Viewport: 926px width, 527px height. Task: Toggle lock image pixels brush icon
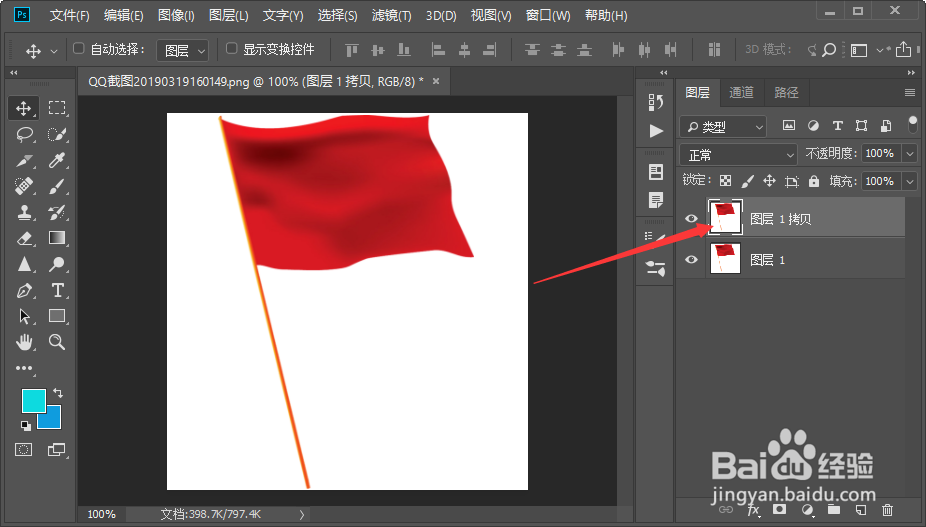tap(747, 181)
